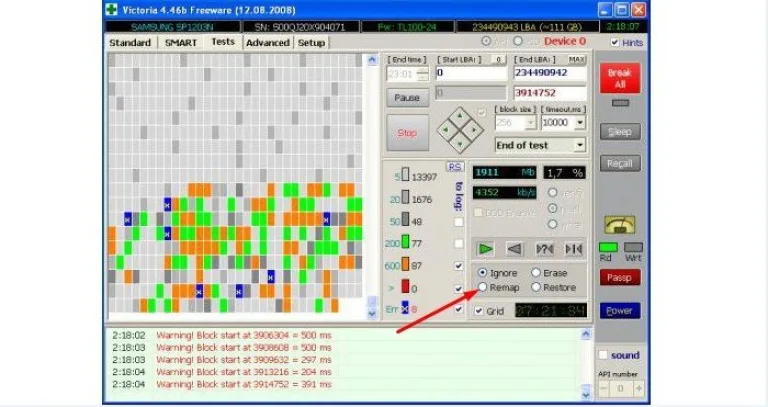Click the current LBA 3914752 field
Viewport: 768px width, 407px height.
550,93
